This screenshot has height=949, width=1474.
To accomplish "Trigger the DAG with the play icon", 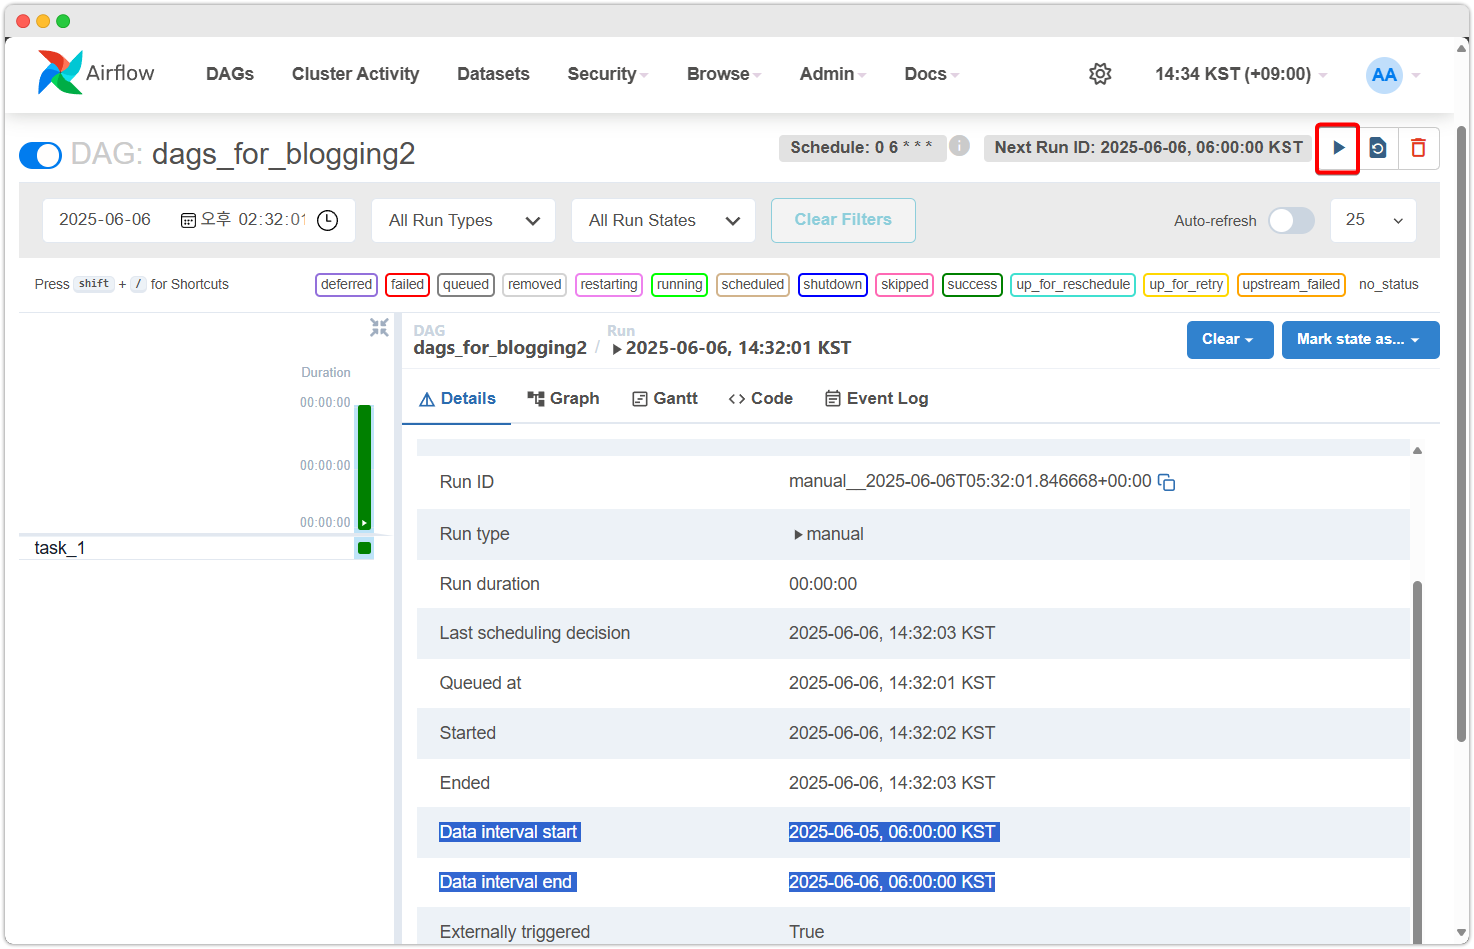I will tap(1338, 149).
